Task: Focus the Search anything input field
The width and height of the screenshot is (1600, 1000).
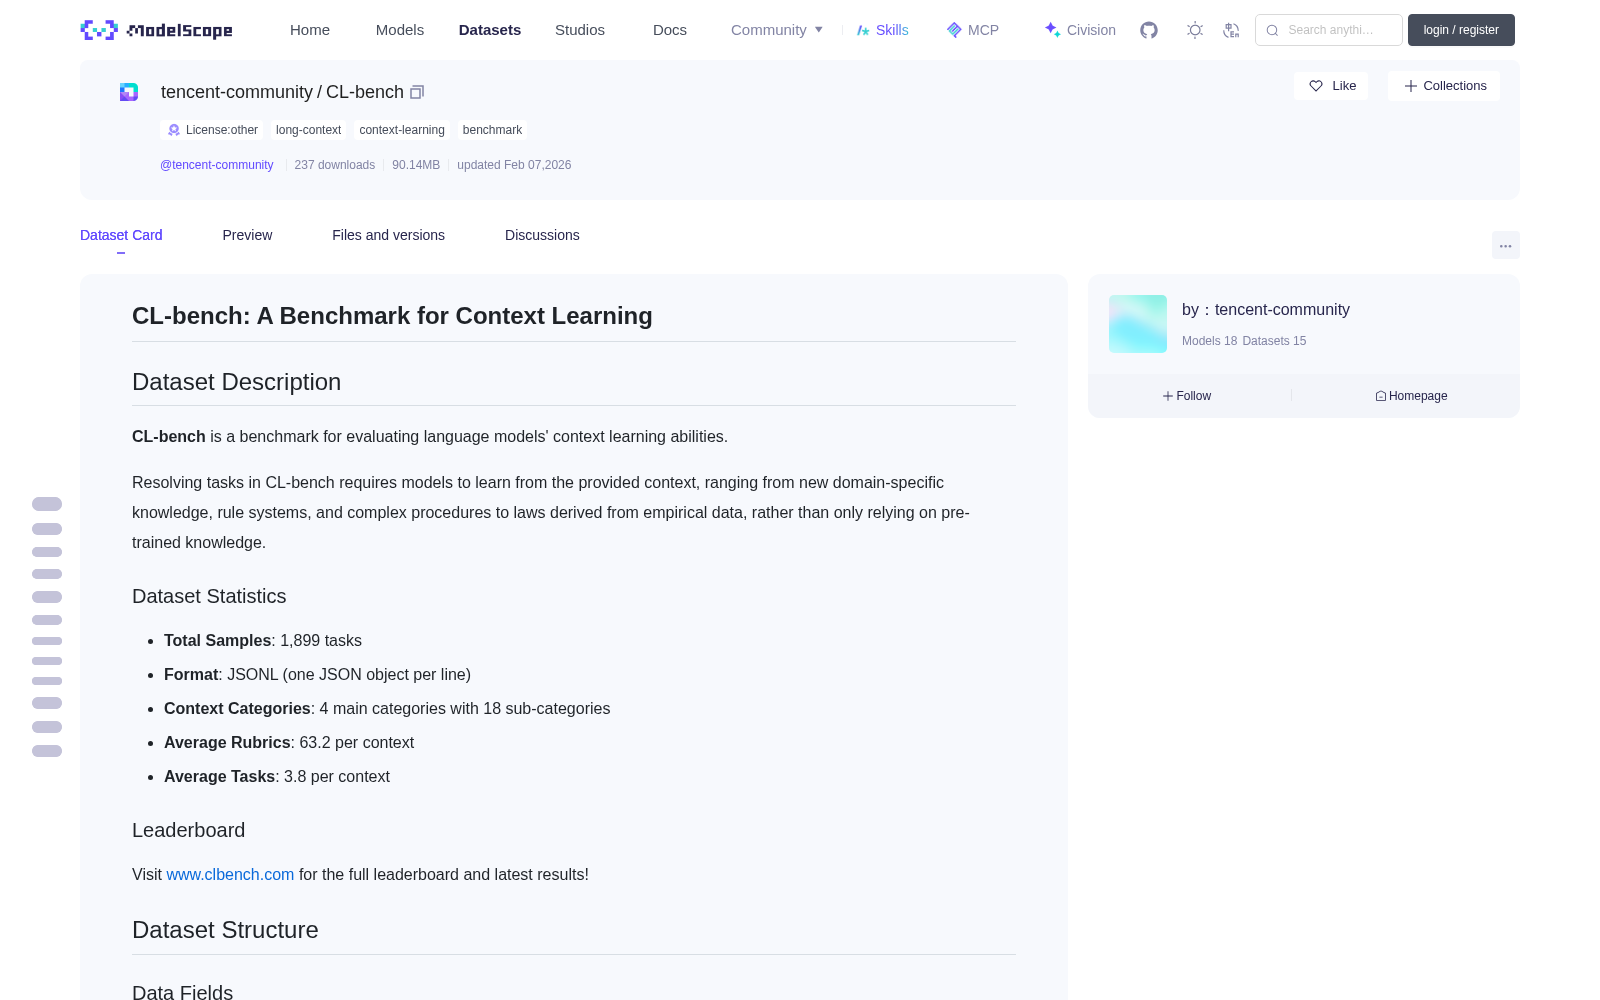Action: 1329,30
